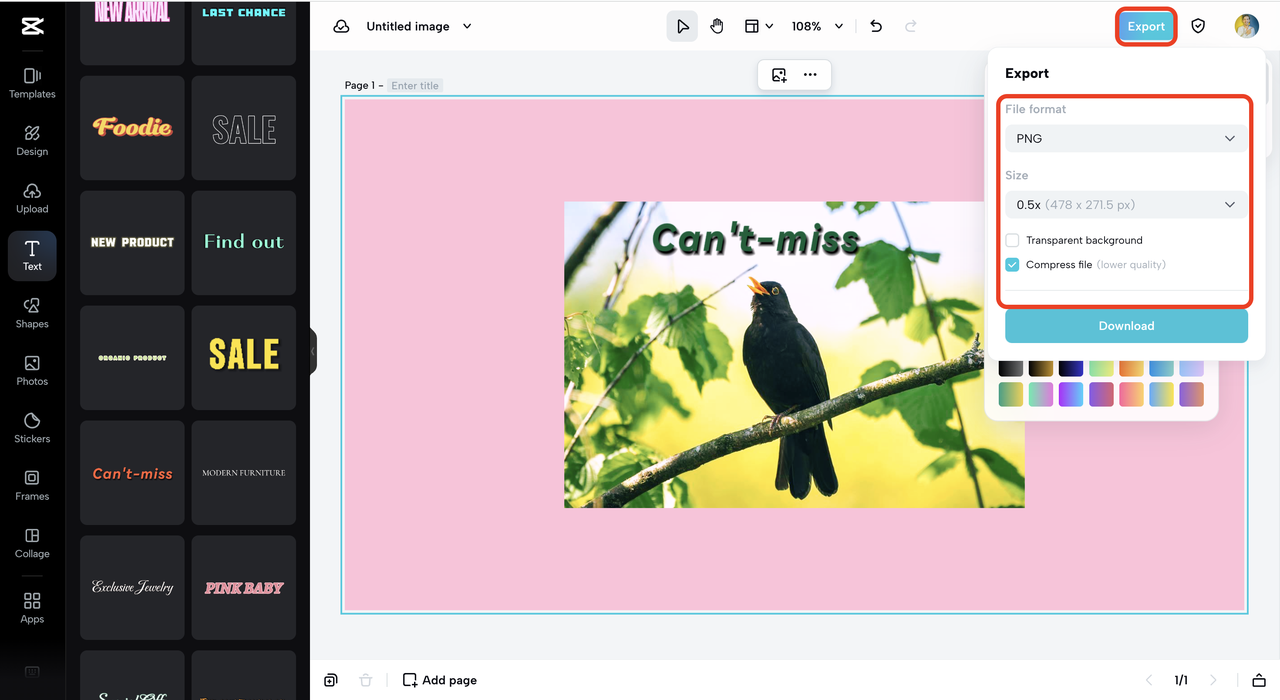This screenshot has height=700, width=1280.
Task: Select the Can't-miss text on canvas
Action: point(756,240)
